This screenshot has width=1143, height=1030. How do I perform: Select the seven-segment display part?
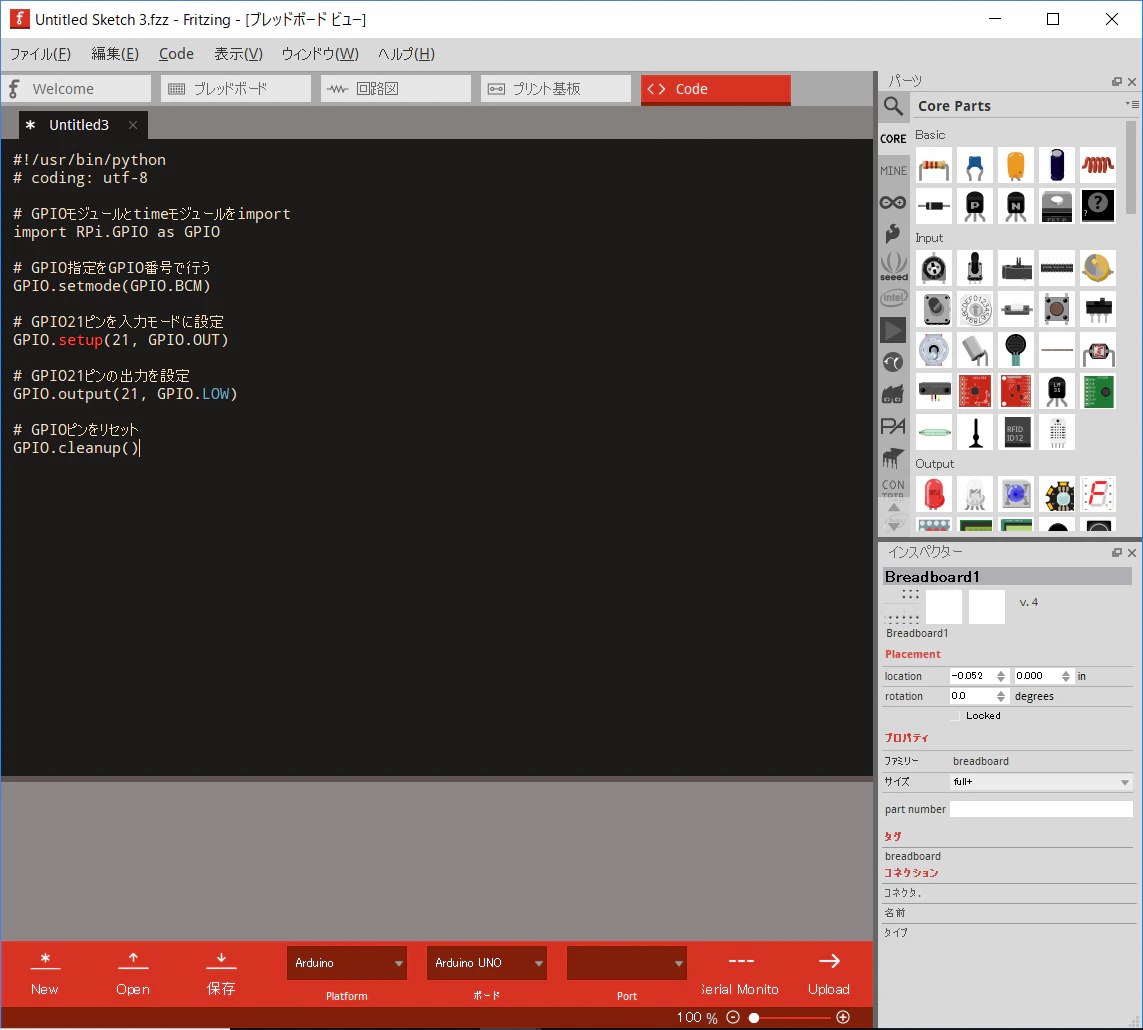pyautogui.click(x=1098, y=494)
